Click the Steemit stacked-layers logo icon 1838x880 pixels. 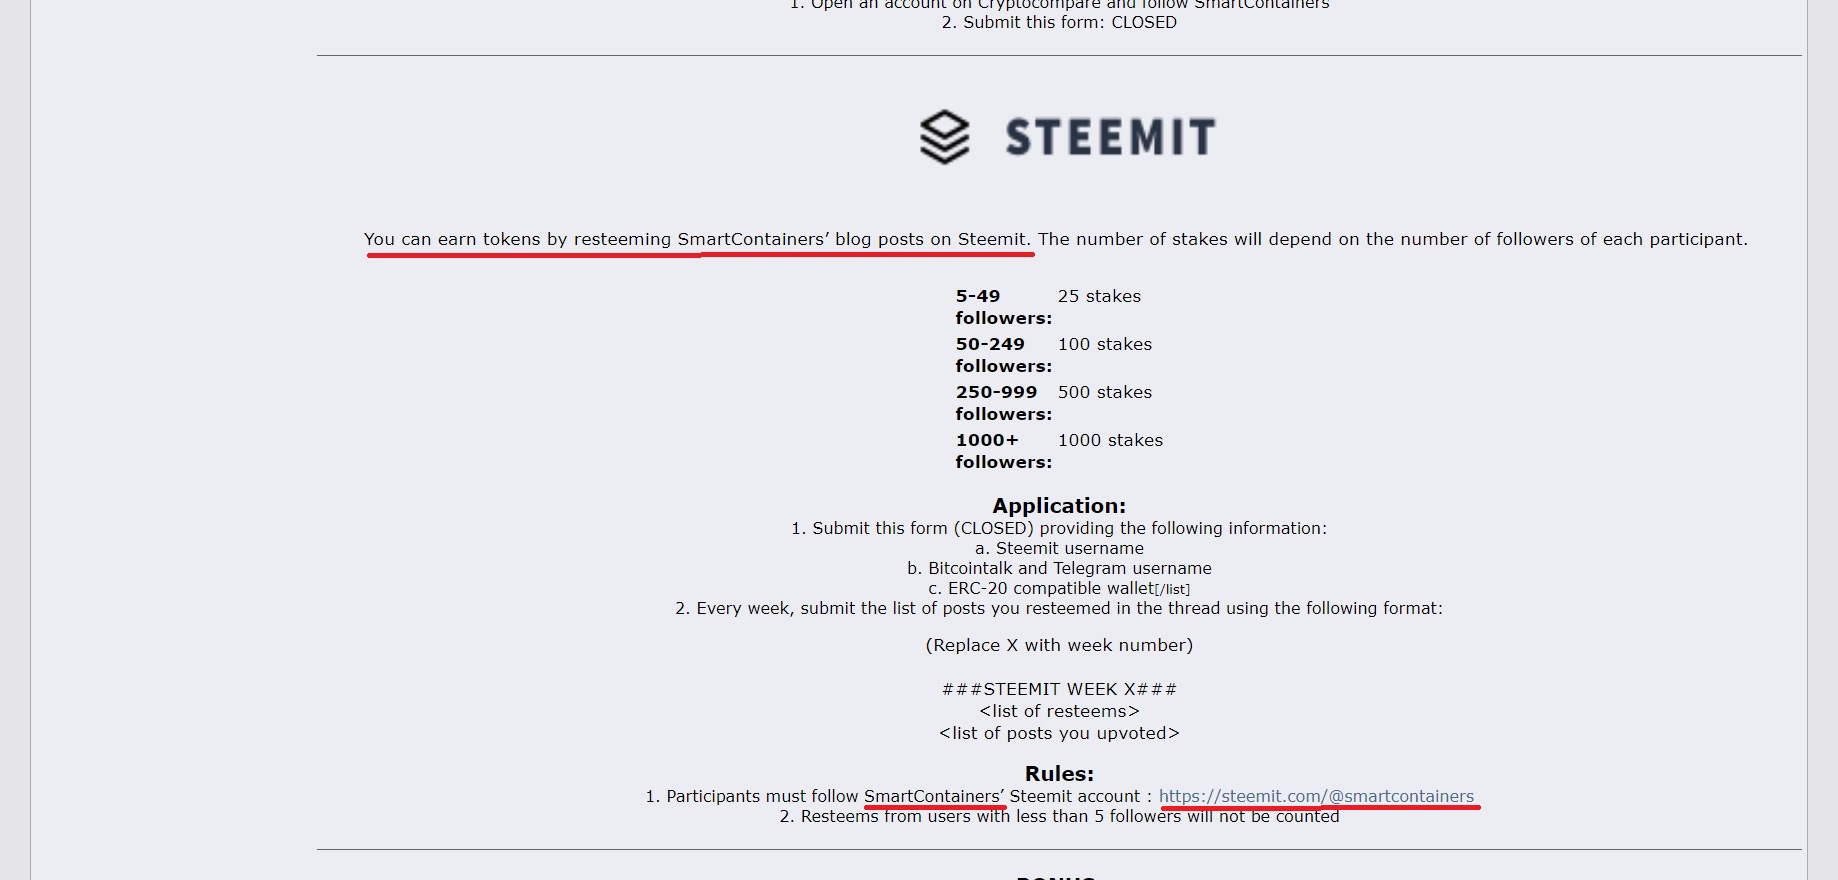coord(944,137)
